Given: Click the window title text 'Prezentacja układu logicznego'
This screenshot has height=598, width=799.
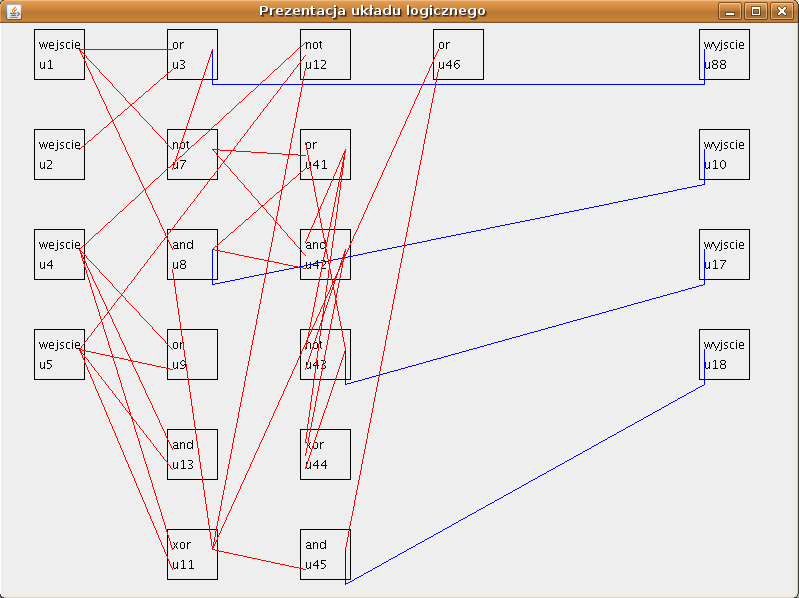Looking at the screenshot, I should coord(372,11).
